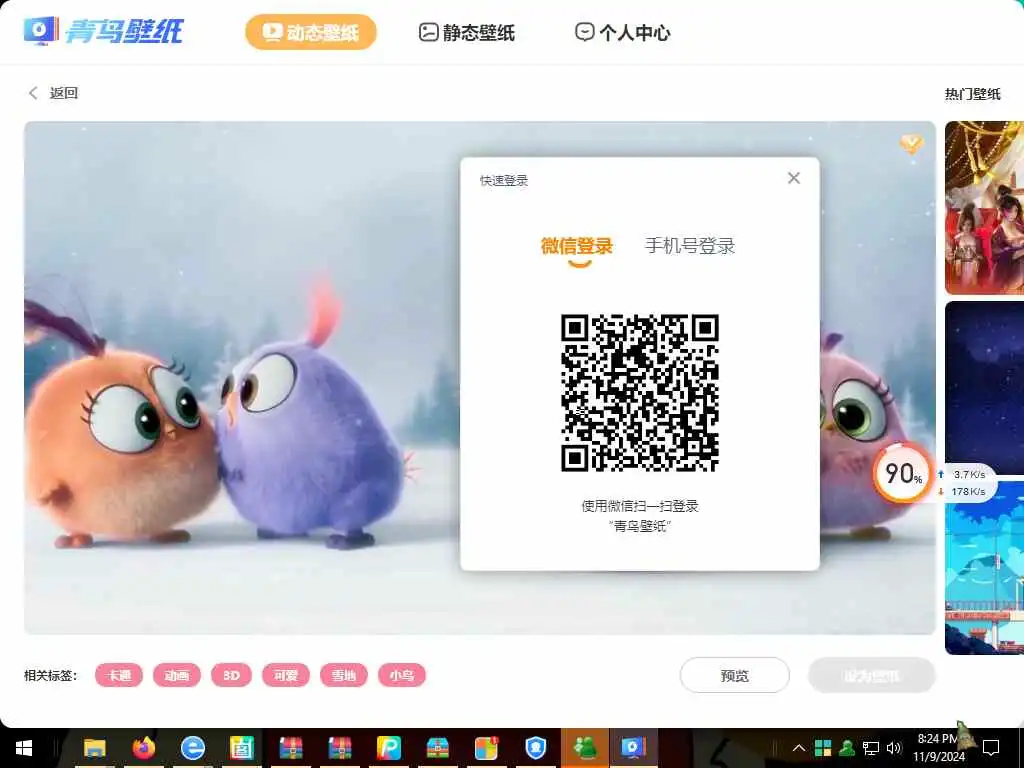Select the 动画 tag
1024x768 pixels.
pyautogui.click(x=177, y=675)
